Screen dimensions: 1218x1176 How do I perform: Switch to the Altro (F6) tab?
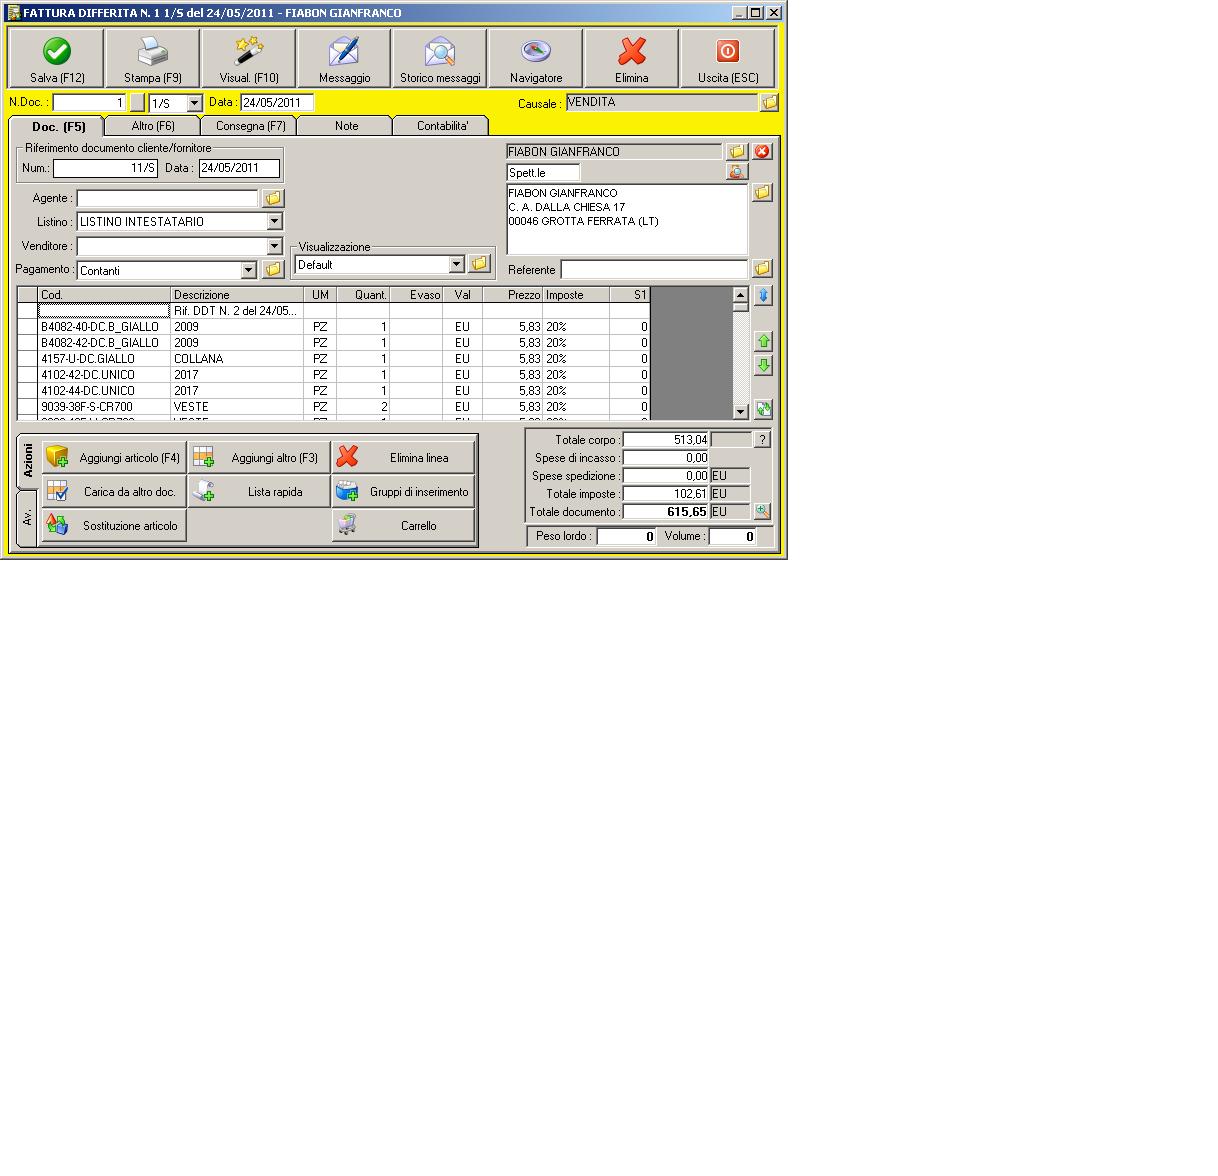coord(153,126)
